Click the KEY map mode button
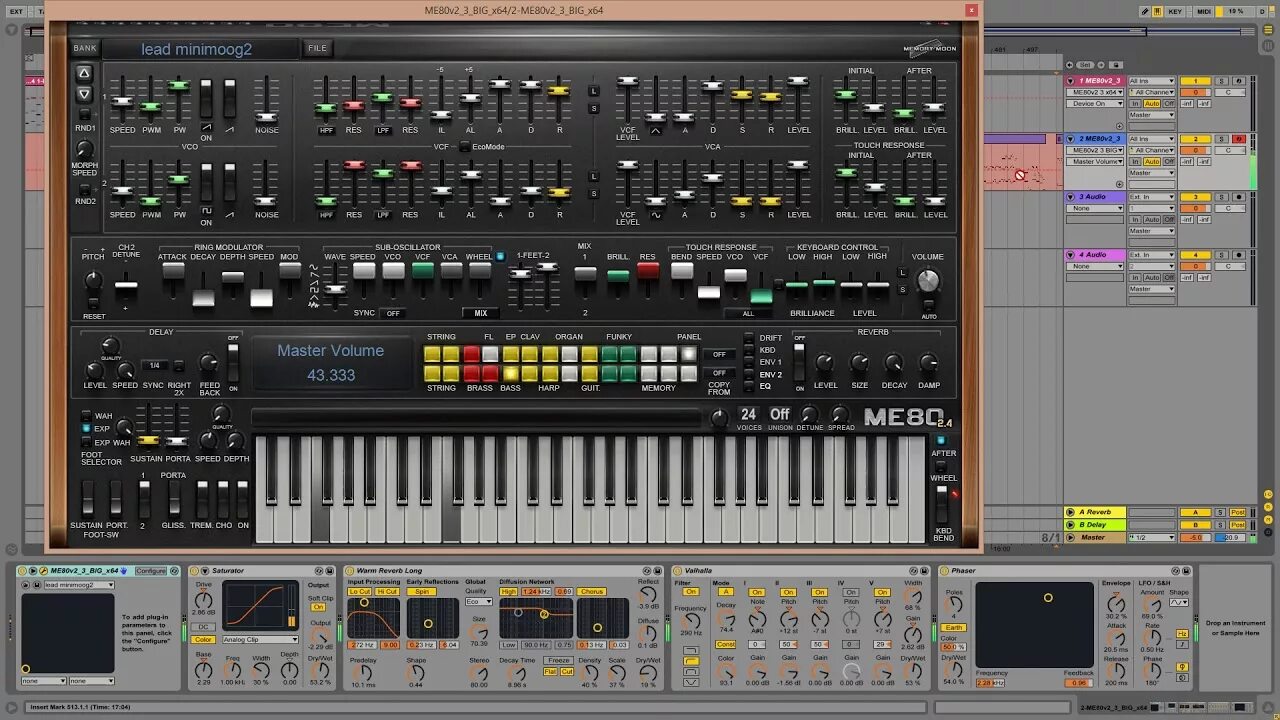Viewport: 1280px width, 720px height. (x=1175, y=11)
